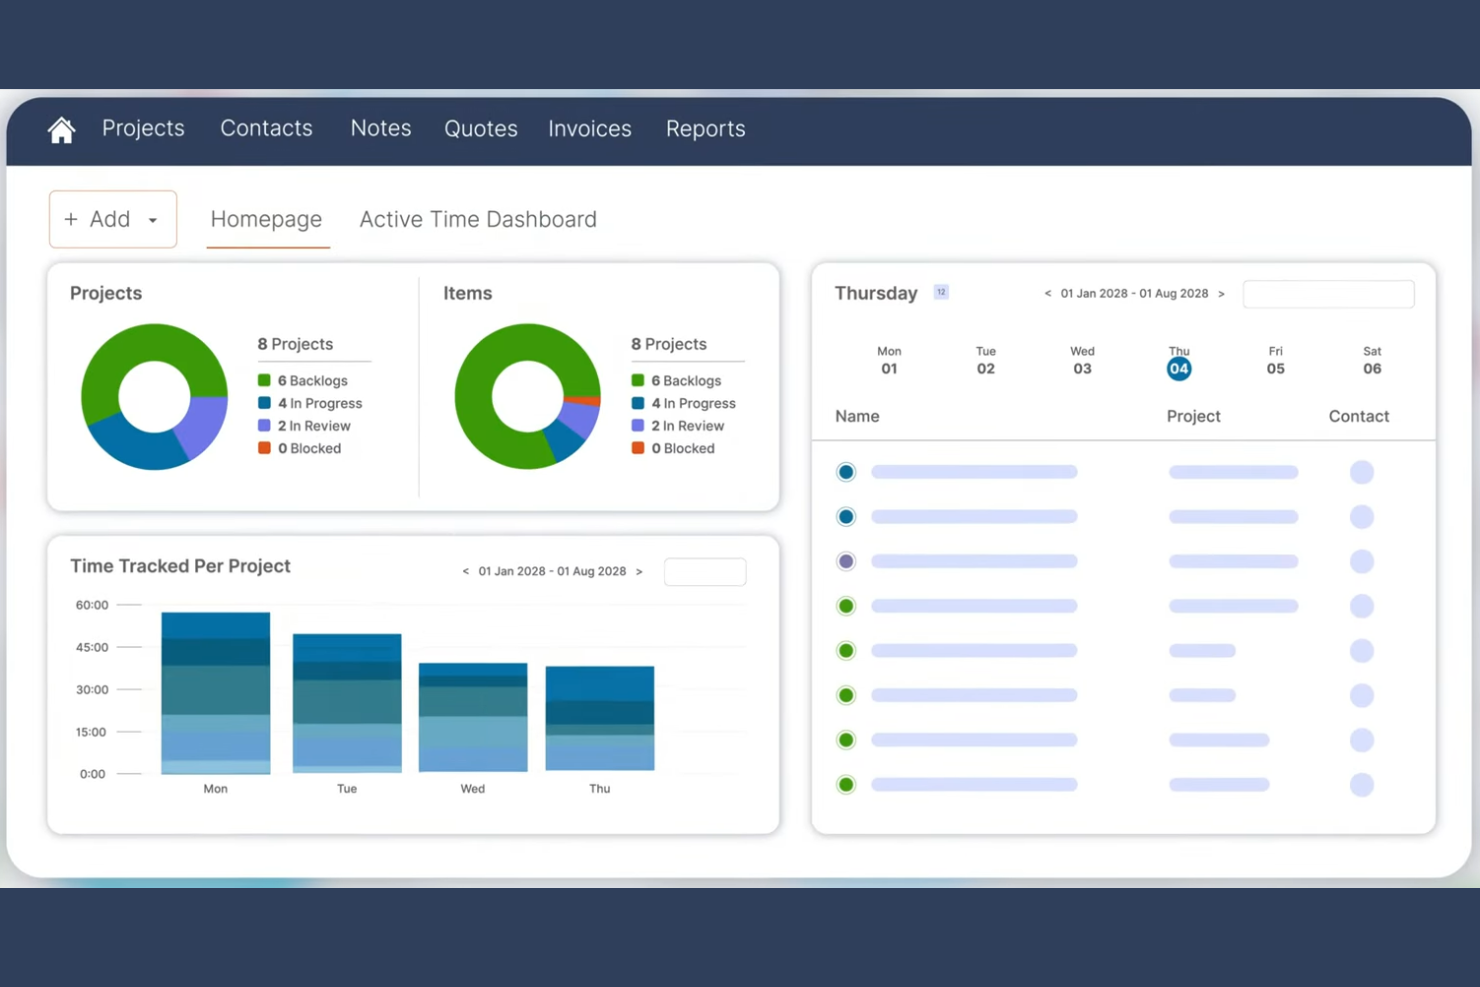The height and width of the screenshot is (987, 1480).
Task: Click date range text in Time Tracked card
Action: 552,572
